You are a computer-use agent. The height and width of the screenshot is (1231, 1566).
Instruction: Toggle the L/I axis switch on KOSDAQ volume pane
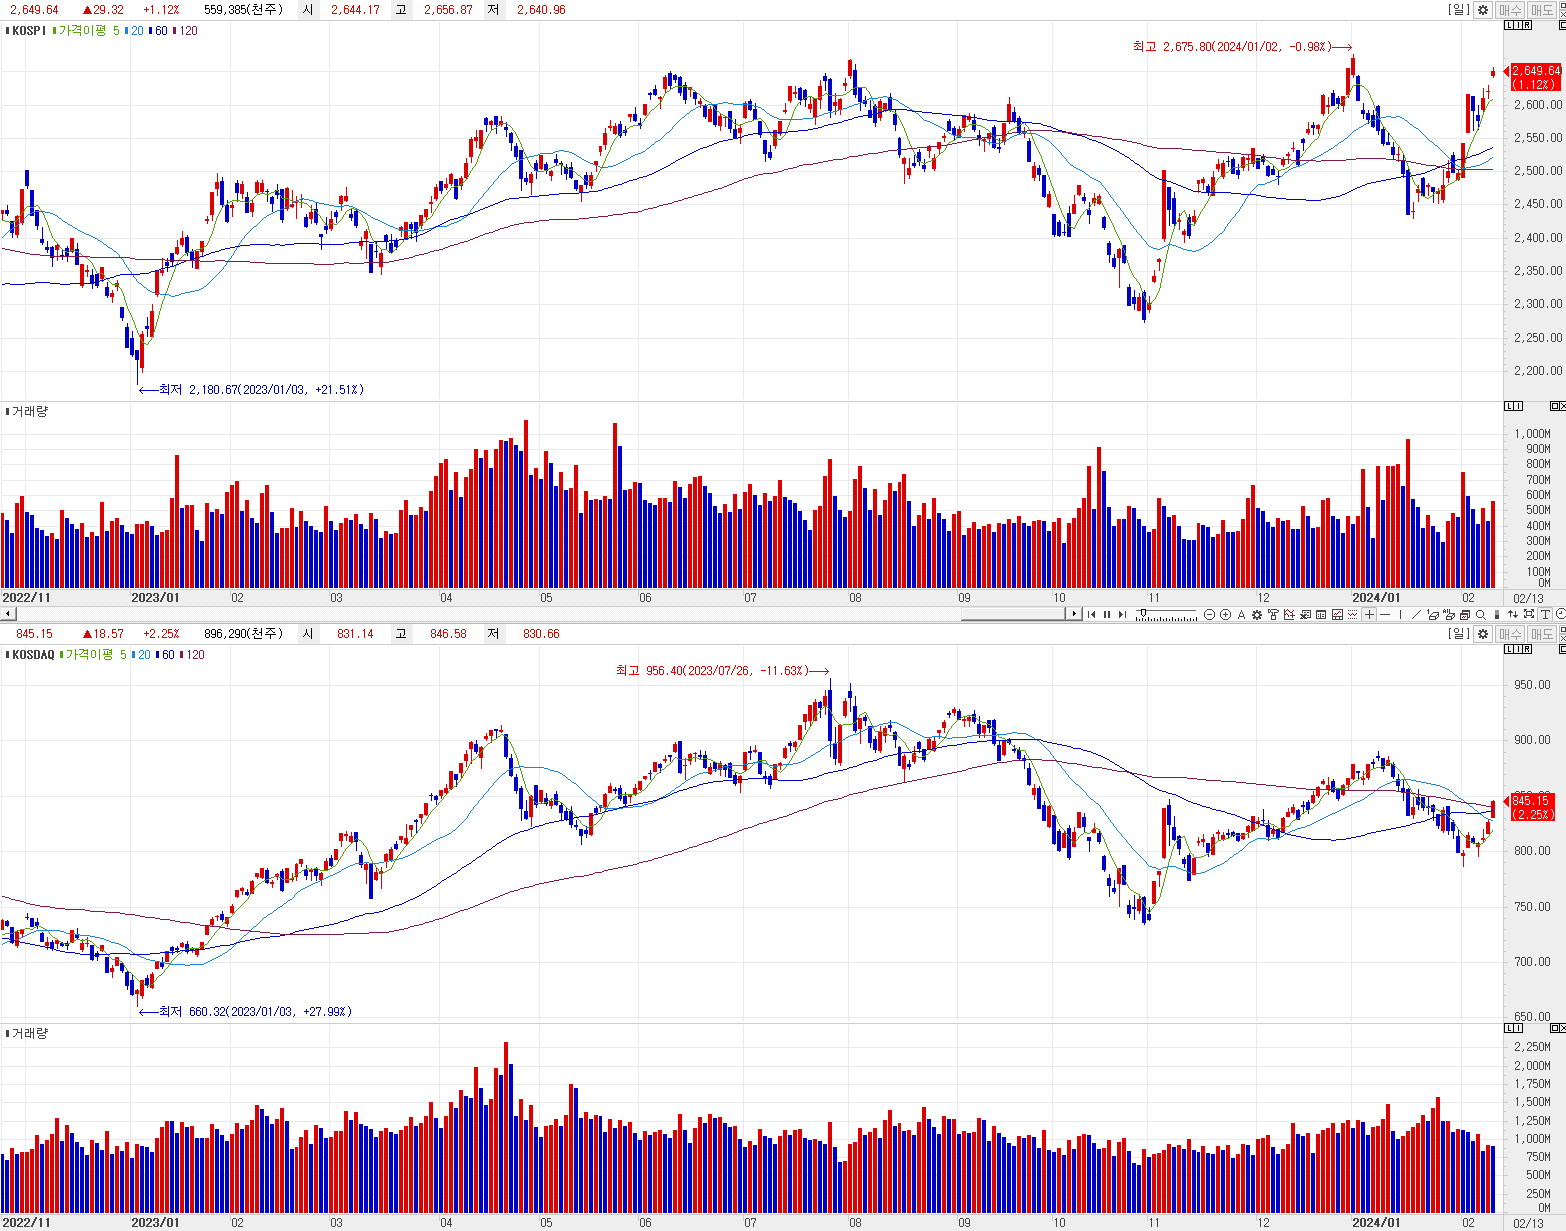[x=1513, y=1028]
